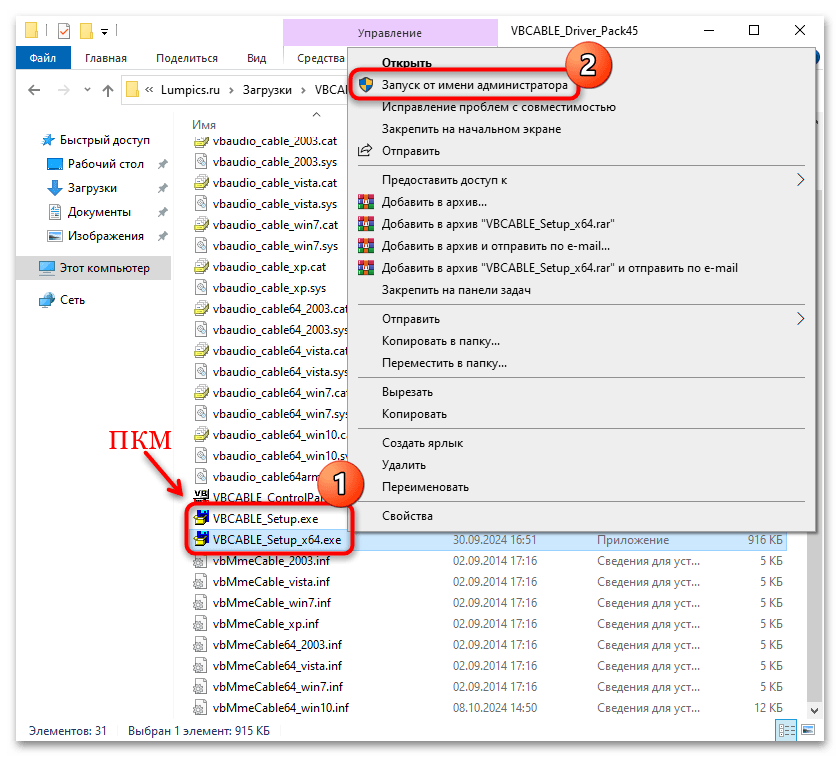Select Этот компьютер in navigation pane
The height and width of the screenshot is (757, 840).
(x=94, y=268)
